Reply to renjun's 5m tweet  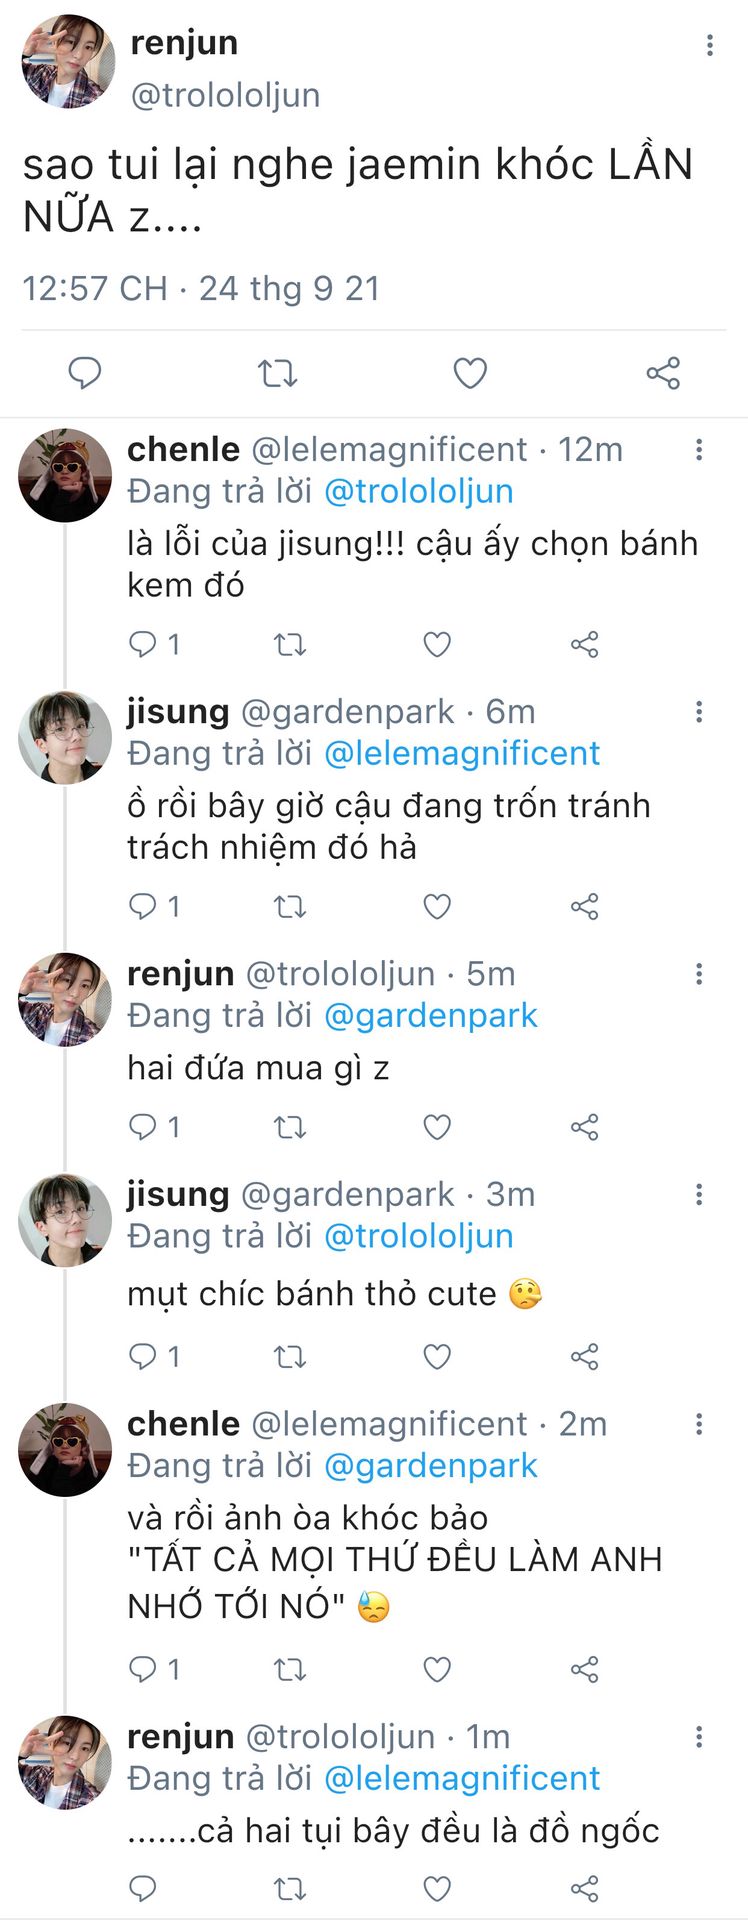coord(143,1127)
